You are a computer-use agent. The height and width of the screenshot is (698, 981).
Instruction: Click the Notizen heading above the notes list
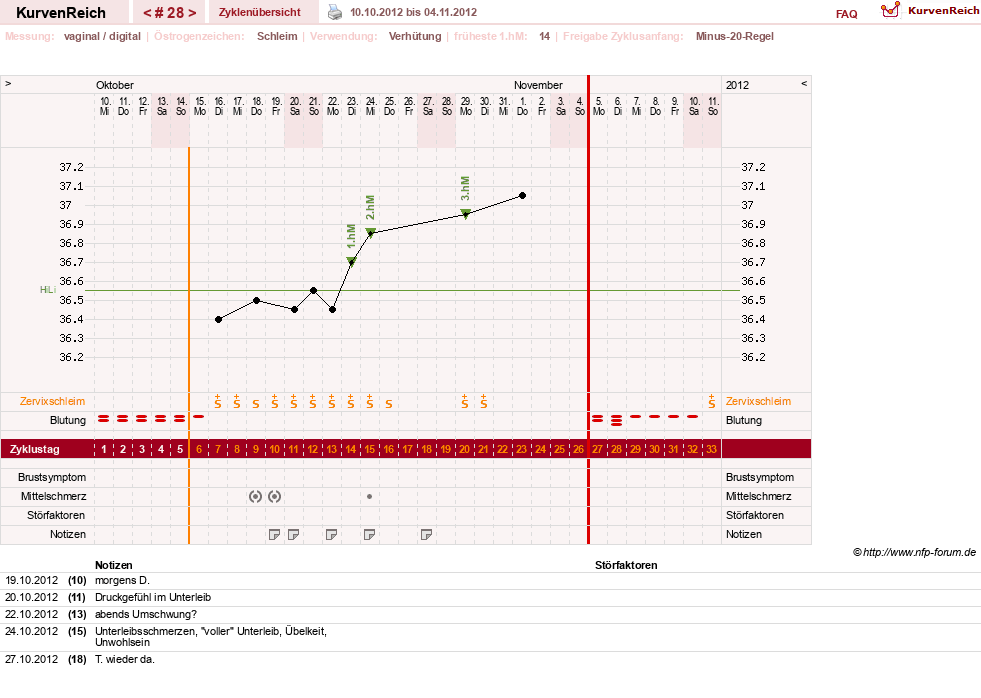113,565
